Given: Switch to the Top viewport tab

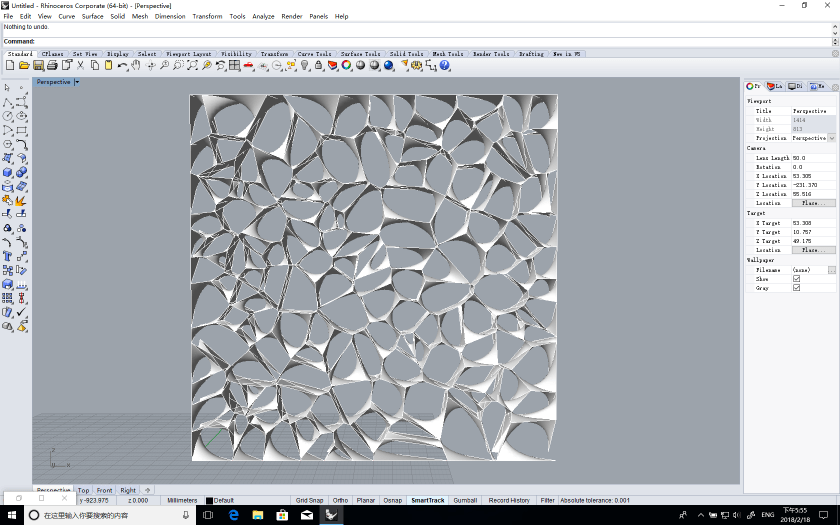Looking at the screenshot, I should click(x=83, y=490).
